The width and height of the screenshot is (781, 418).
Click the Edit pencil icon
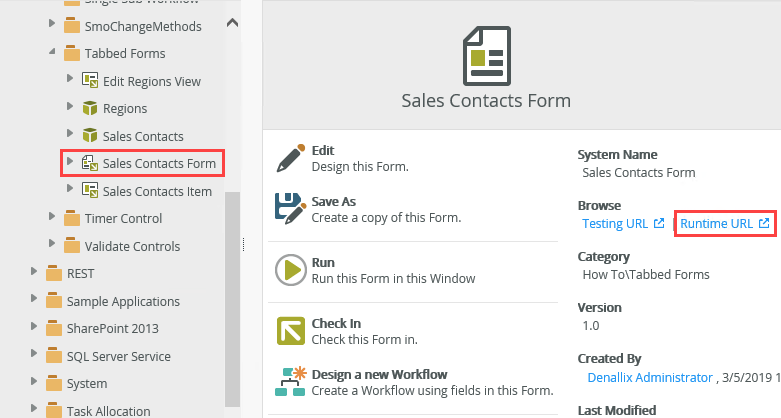click(x=290, y=158)
